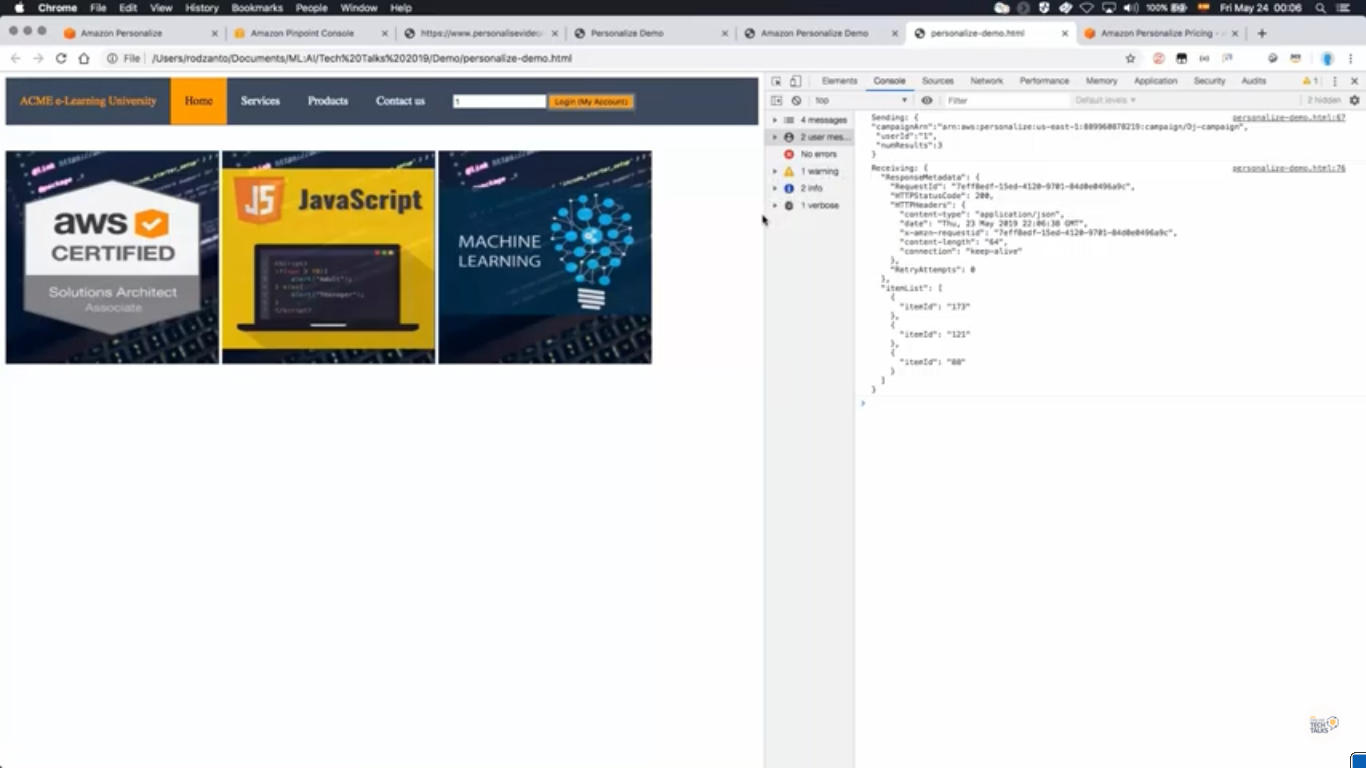This screenshot has height=768, width=1366.
Task: Open the DevTools three-dot menu
Action: (1334, 81)
